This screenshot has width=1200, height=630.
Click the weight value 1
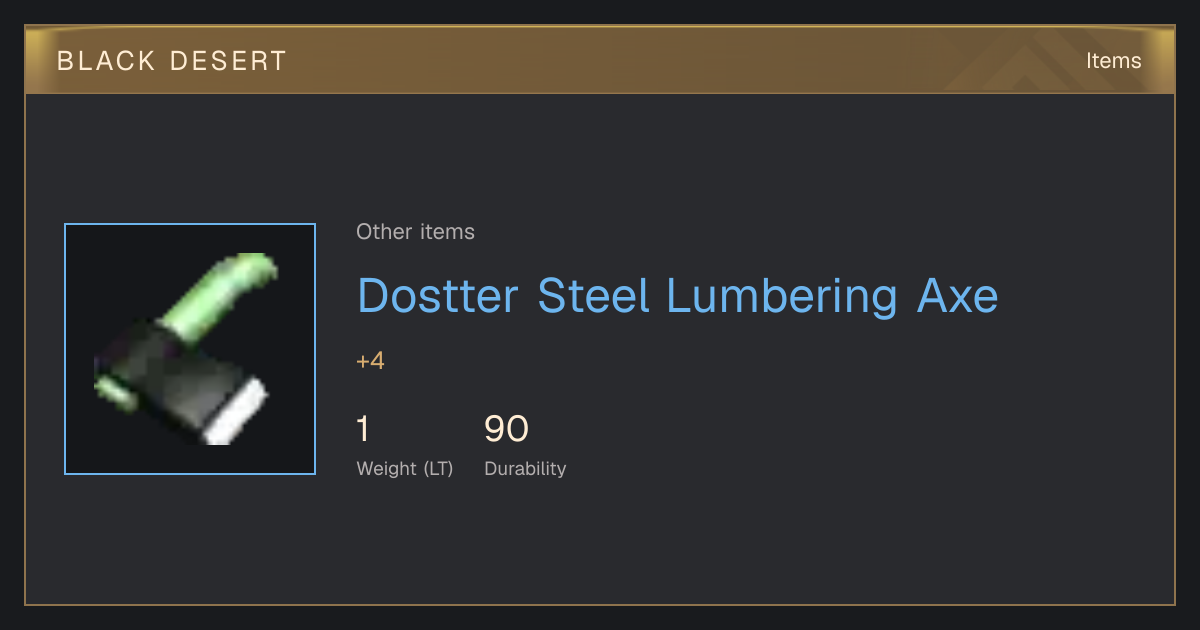[x=363, y=429]
